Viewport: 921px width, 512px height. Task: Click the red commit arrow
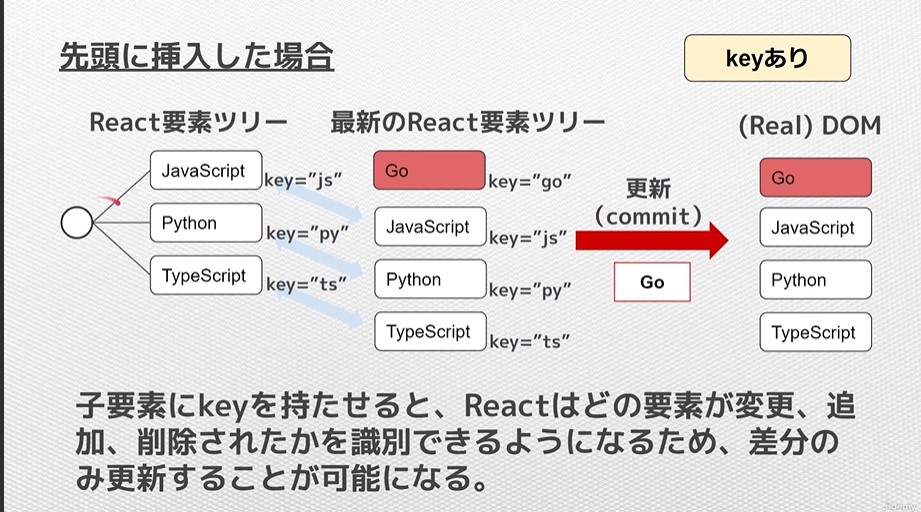click(x=651, y=240)
